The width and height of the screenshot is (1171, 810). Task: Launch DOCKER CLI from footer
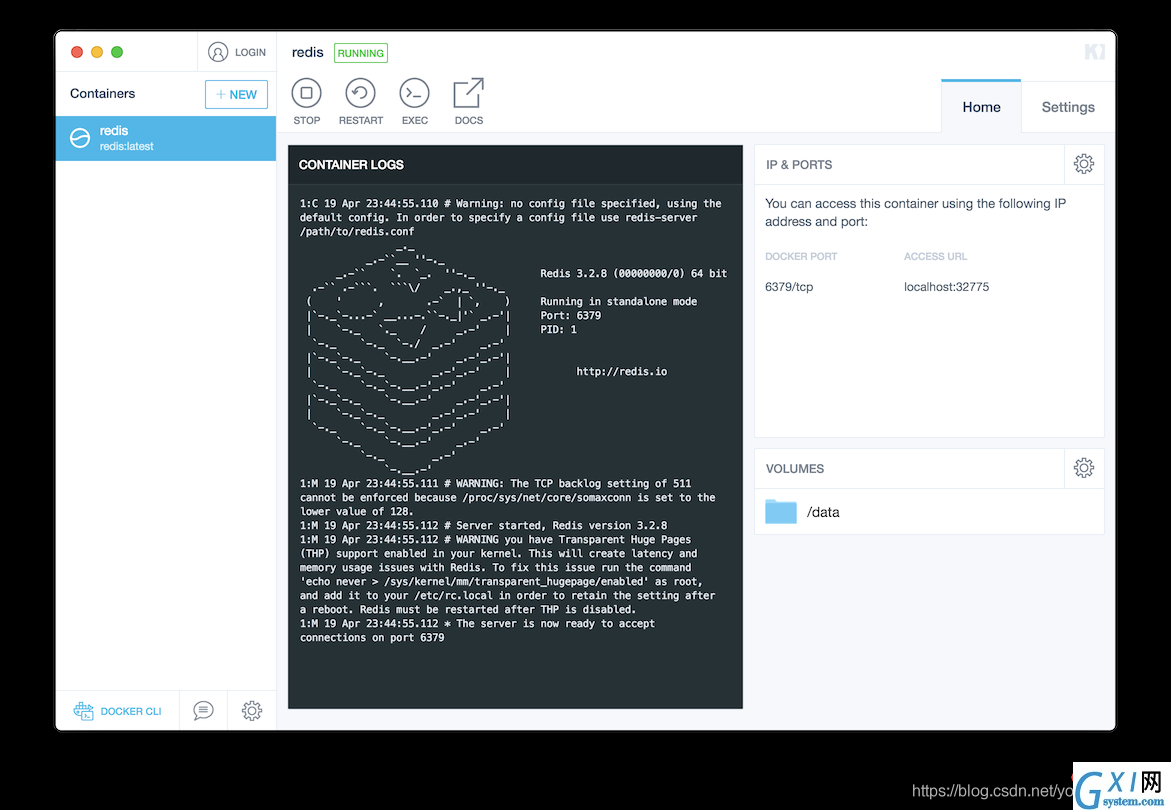(x=117, y=711)
